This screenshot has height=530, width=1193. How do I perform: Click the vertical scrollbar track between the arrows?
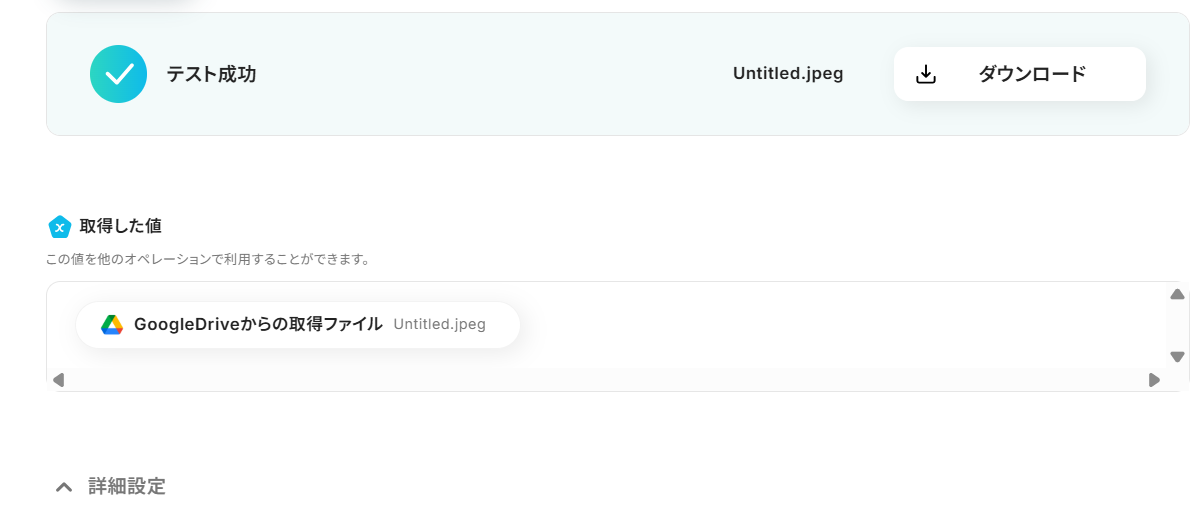pos(1177,325)
